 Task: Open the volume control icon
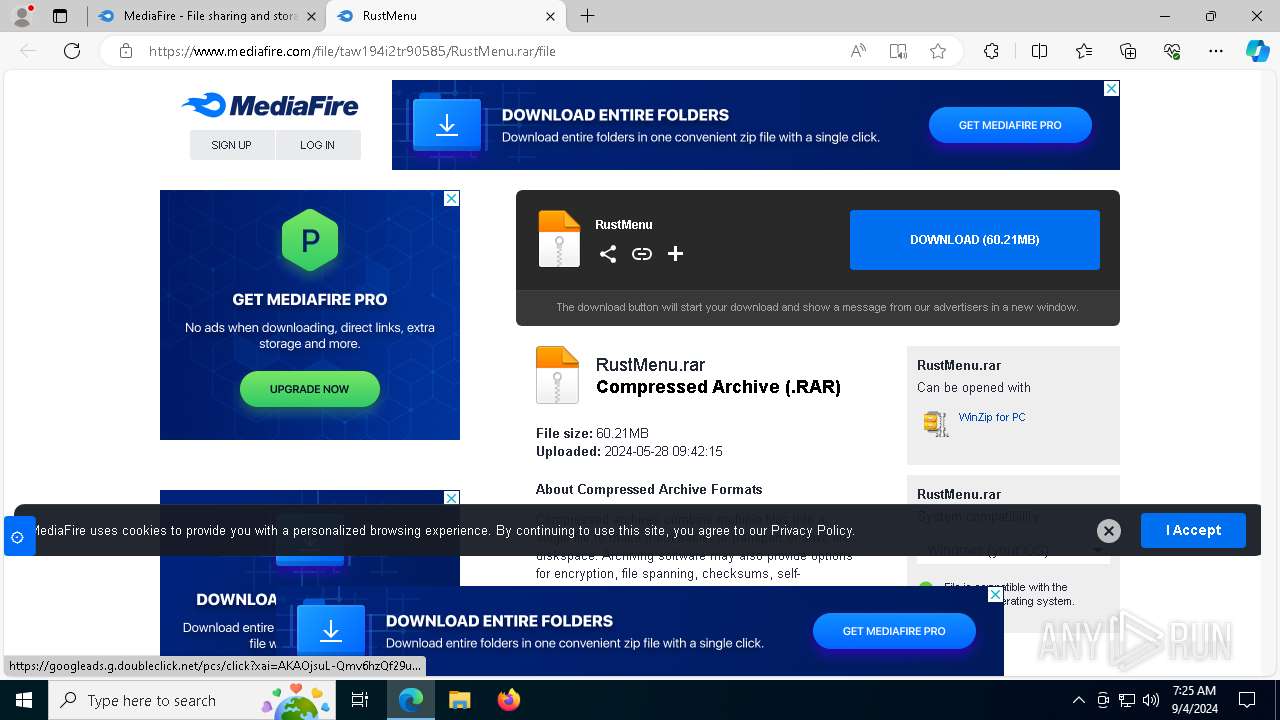pyautogui.click(x=1151, y=700)
